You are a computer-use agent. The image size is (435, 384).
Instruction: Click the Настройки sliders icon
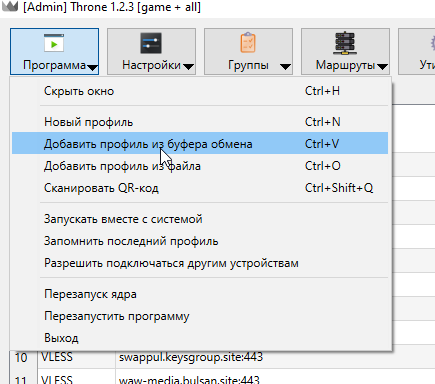(x=151, y=43)
